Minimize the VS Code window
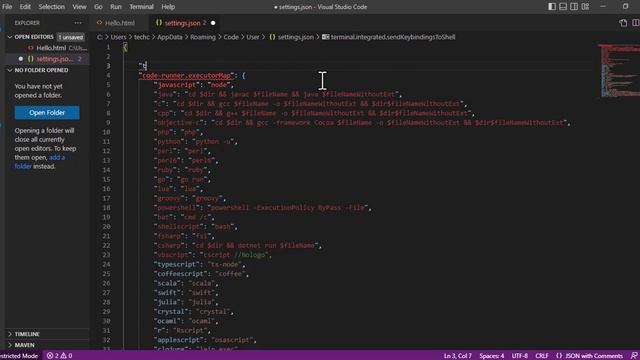The height and width of the screenshot is (360, 640). pos(602,7)
